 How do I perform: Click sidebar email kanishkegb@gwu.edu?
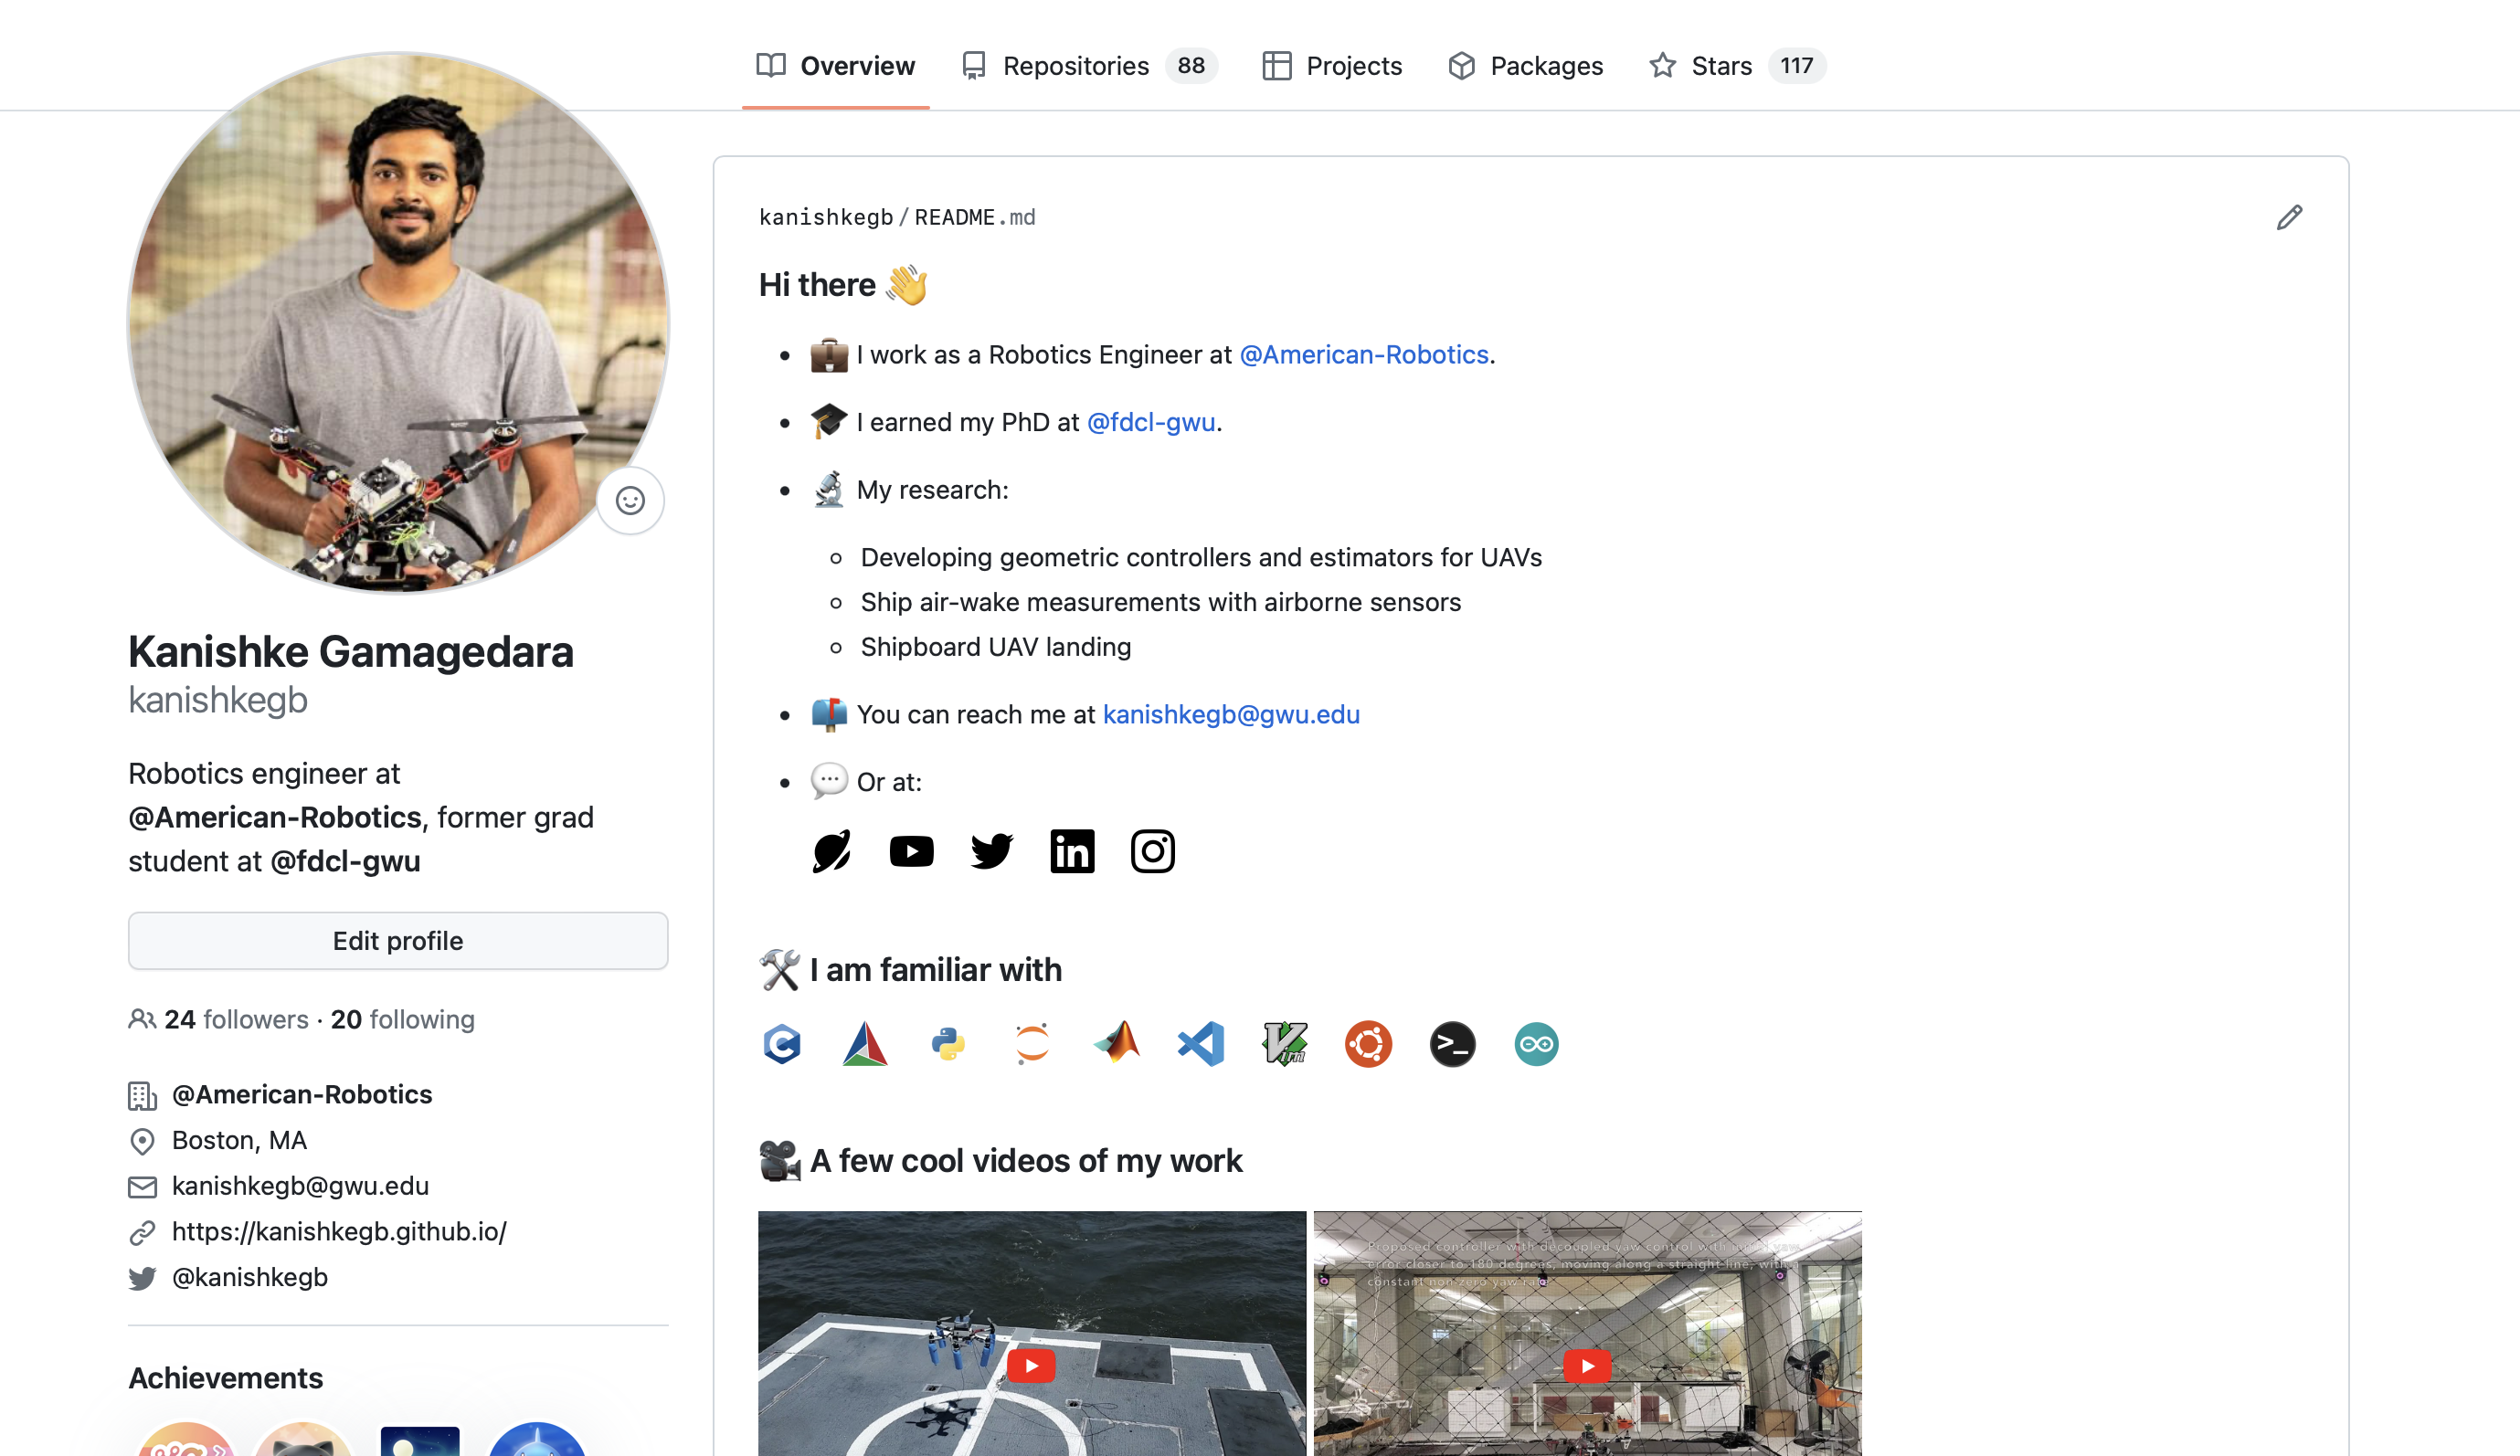click(x=300, y=1186)
